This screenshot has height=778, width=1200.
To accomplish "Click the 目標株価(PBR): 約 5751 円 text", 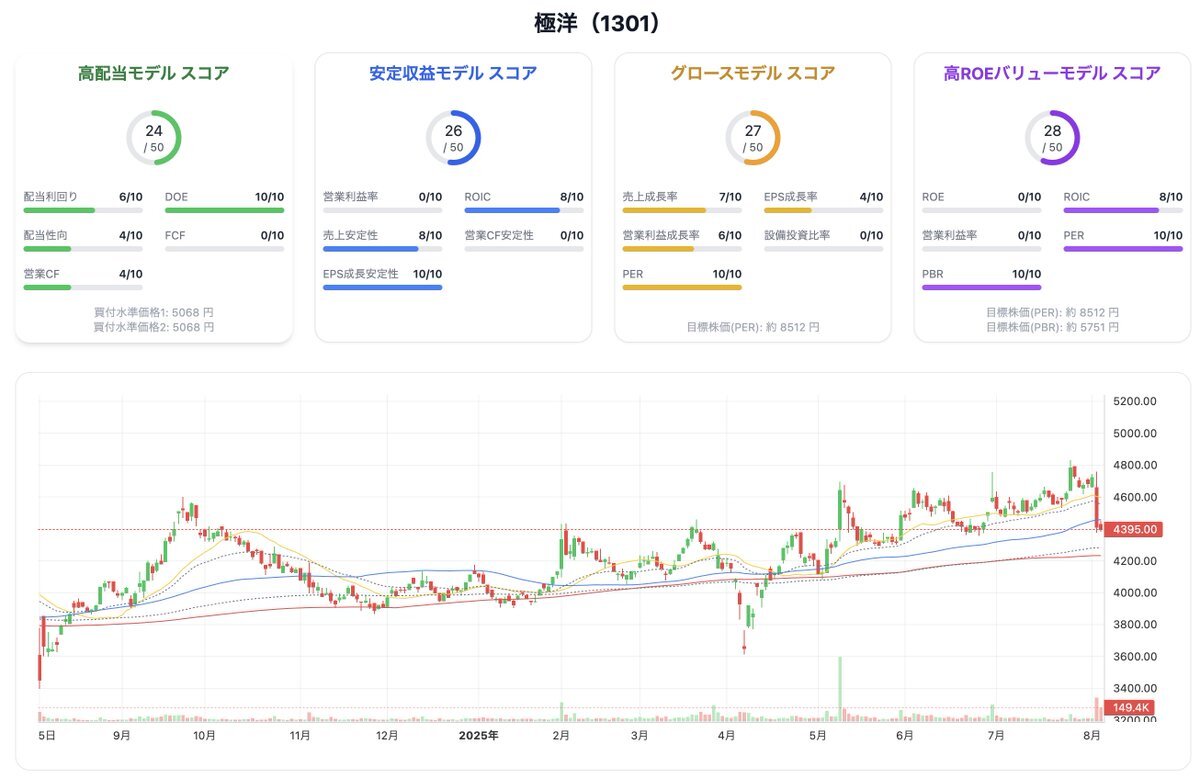I will point(1052,327).
